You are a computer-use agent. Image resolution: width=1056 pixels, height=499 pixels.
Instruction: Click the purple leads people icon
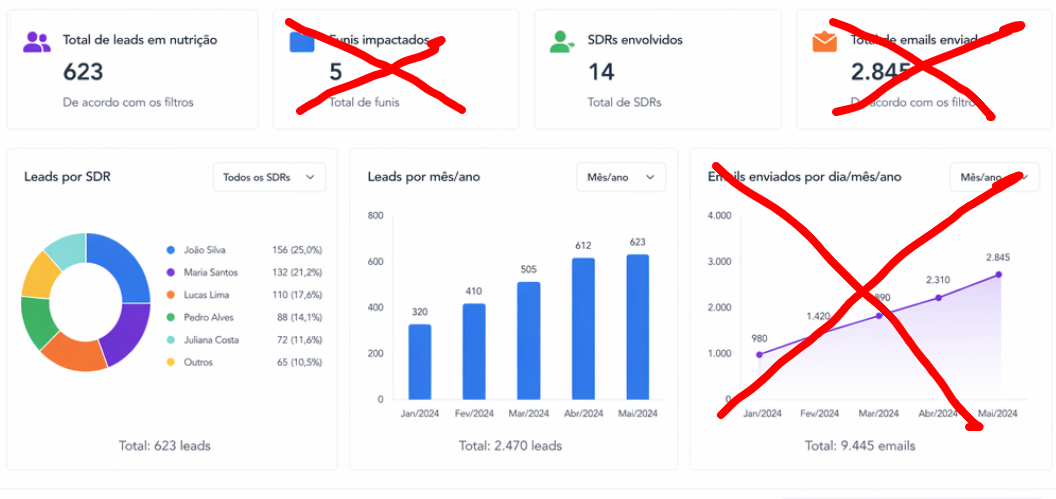(36, 42)
